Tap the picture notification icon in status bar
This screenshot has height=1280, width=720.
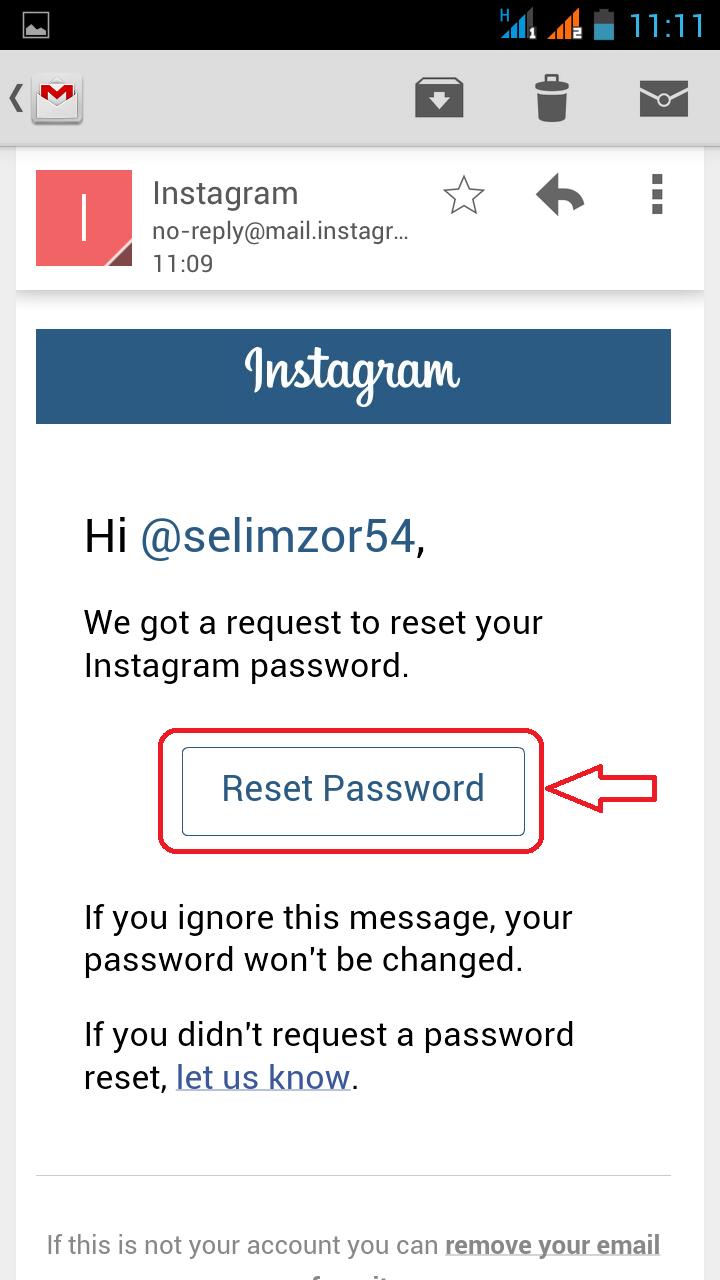(x=36, y=25)
